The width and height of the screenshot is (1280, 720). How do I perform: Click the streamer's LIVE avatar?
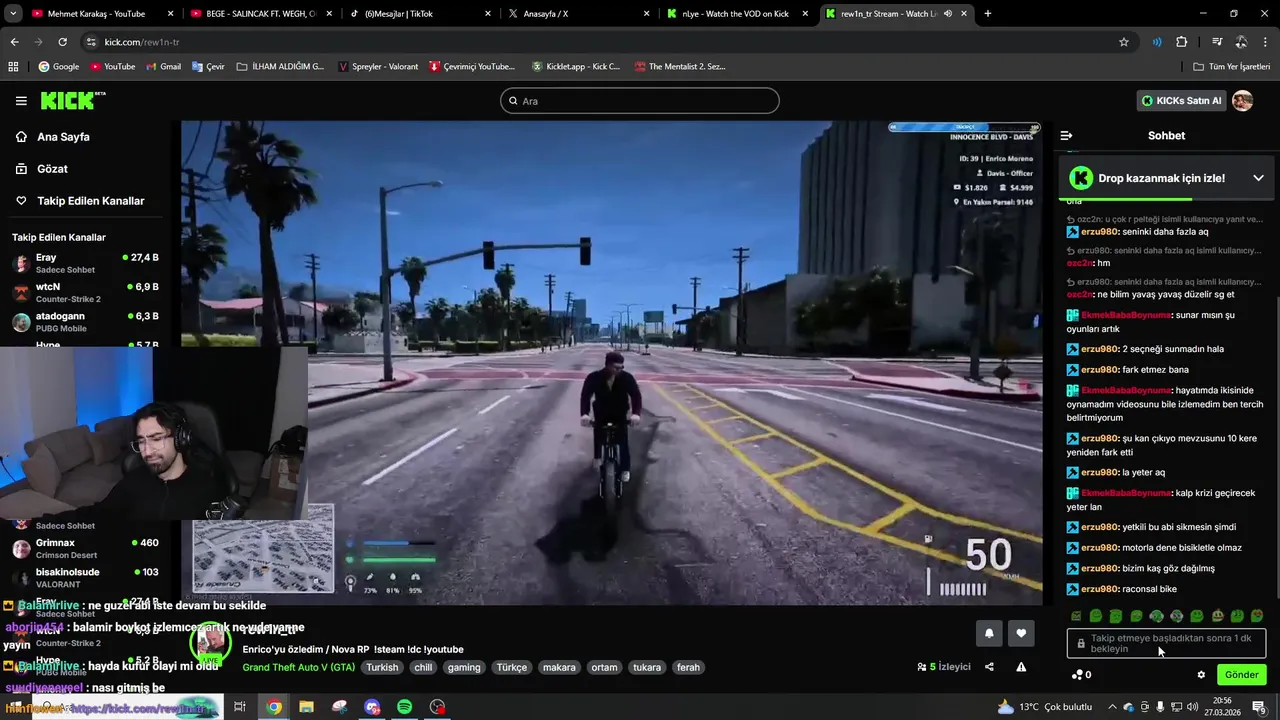click(x=210, y=642)
